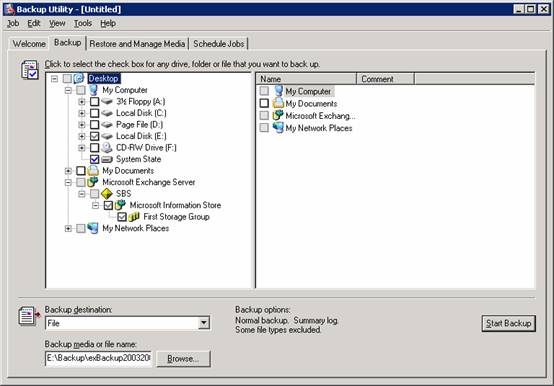
Task: Click the First Storage Group icon
Action: tap(134, 216)
